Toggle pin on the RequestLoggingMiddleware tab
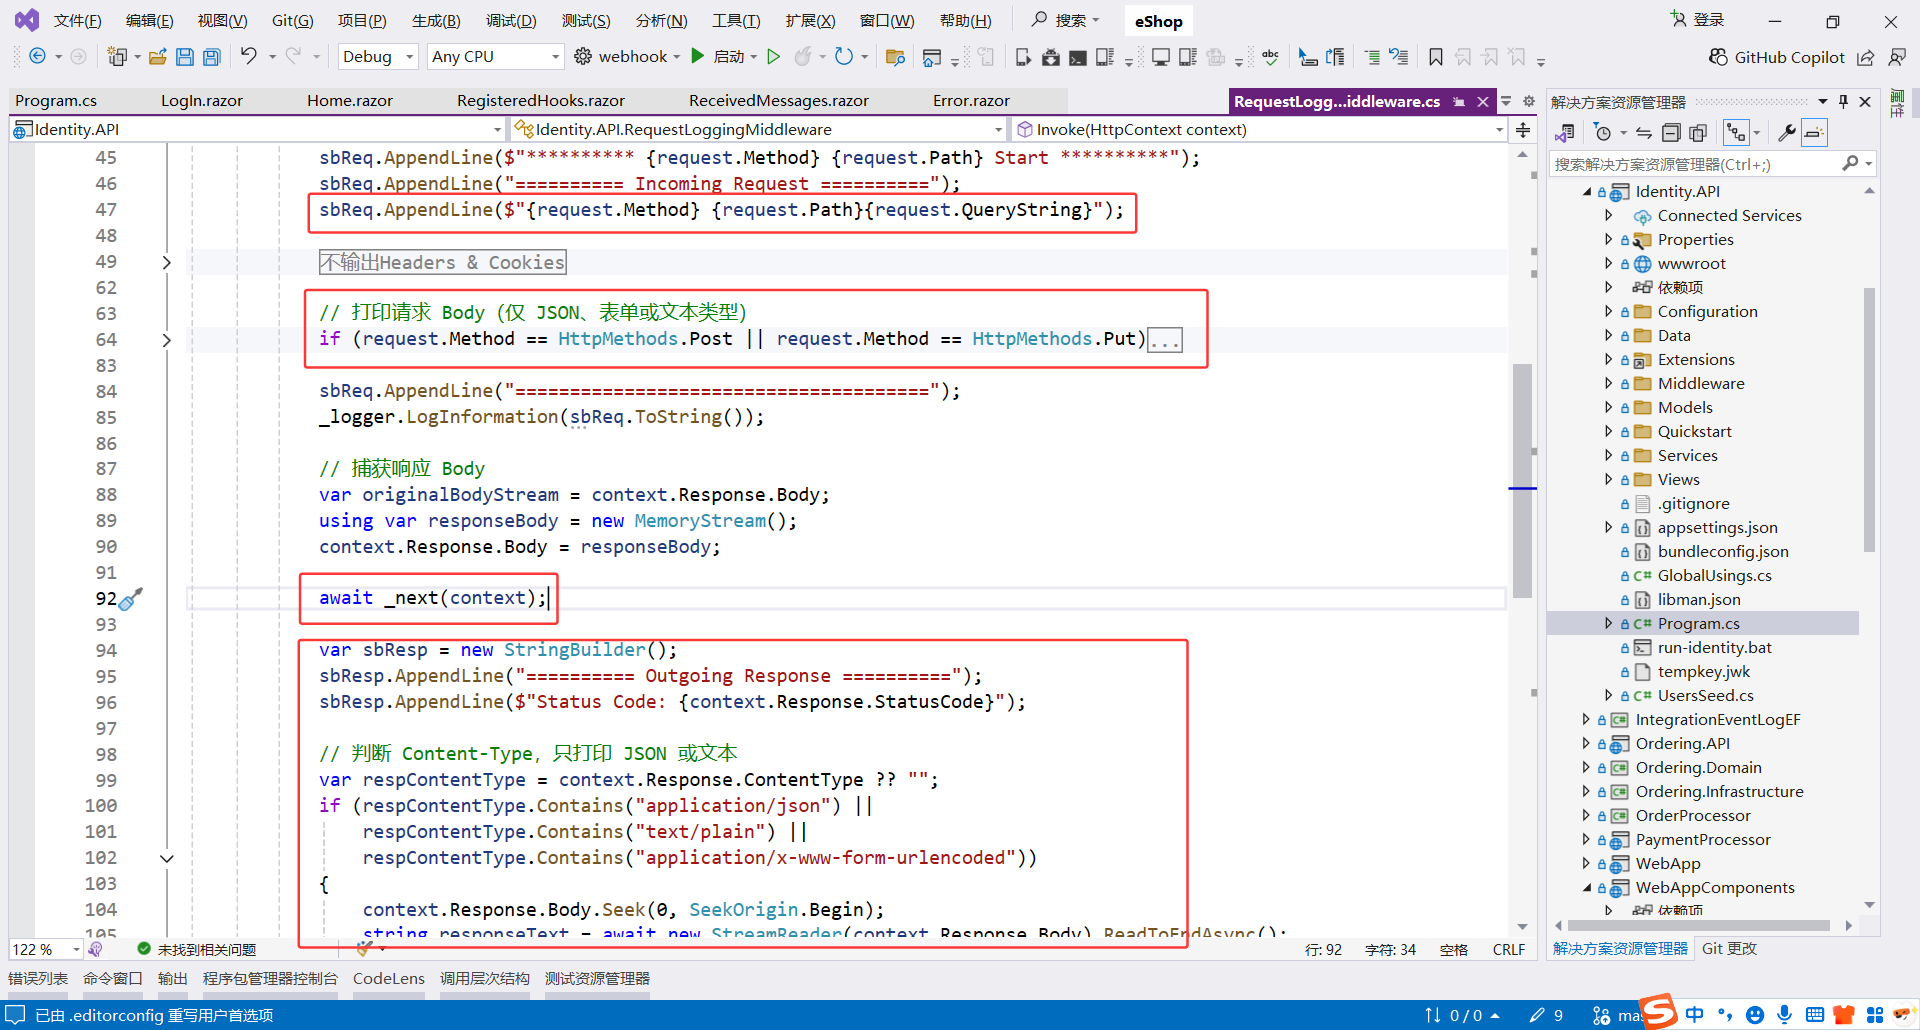The width and height of the screenshot is (1920, 1030). click(x=1460, y=101)
